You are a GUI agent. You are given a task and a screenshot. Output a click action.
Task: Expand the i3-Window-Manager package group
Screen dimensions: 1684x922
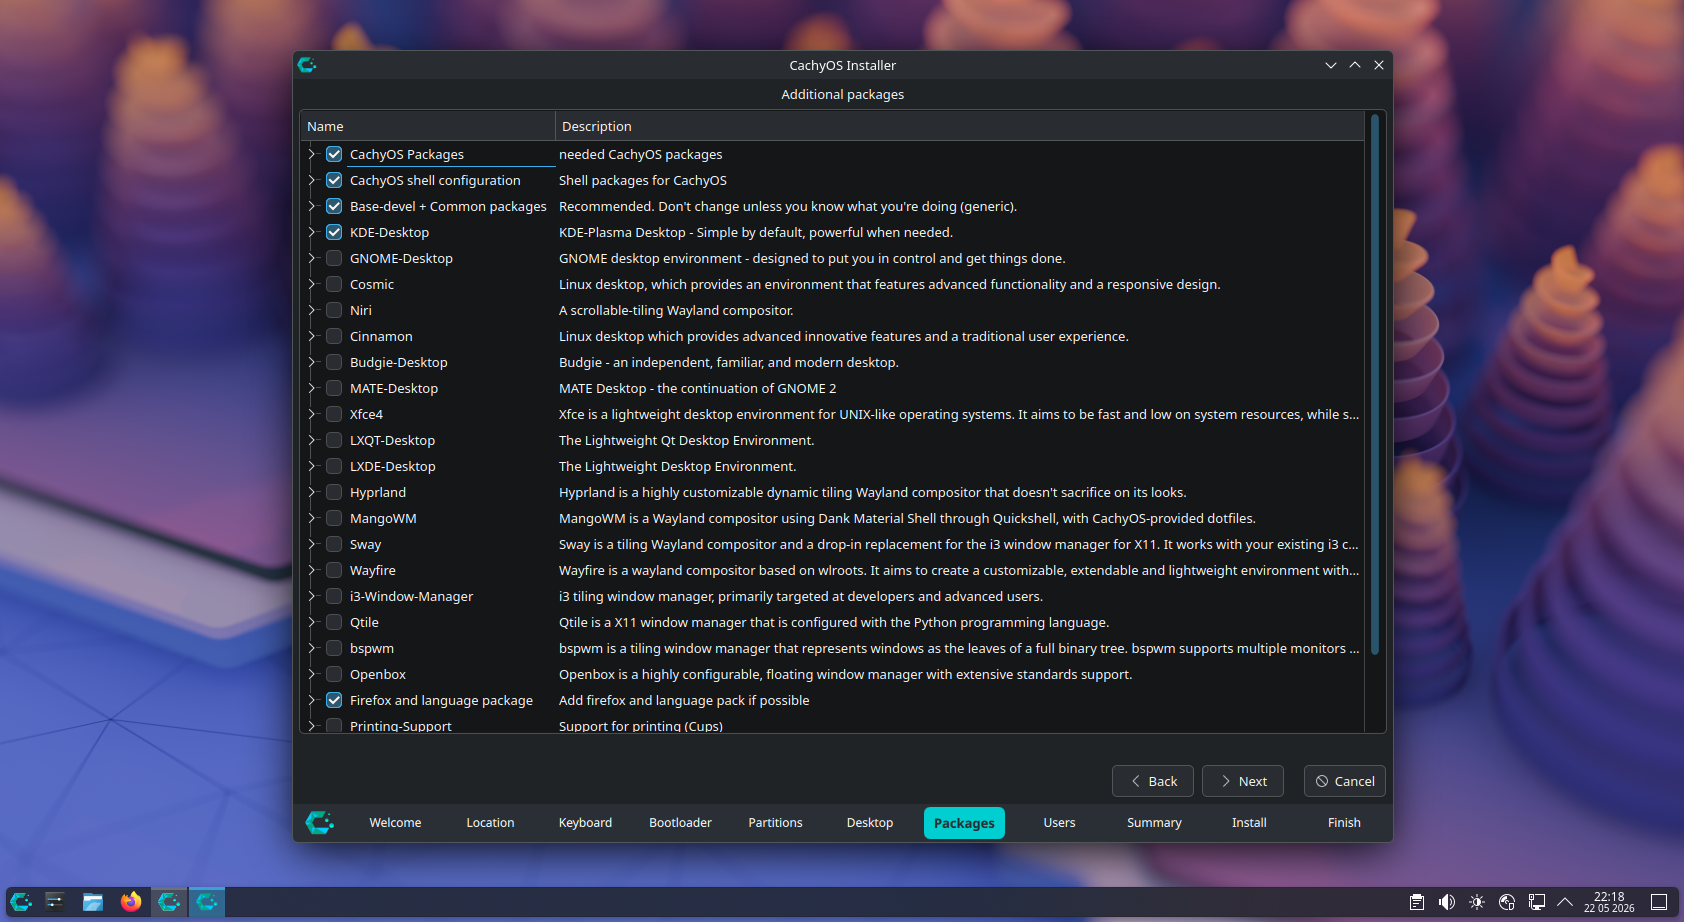coord(312,596)
